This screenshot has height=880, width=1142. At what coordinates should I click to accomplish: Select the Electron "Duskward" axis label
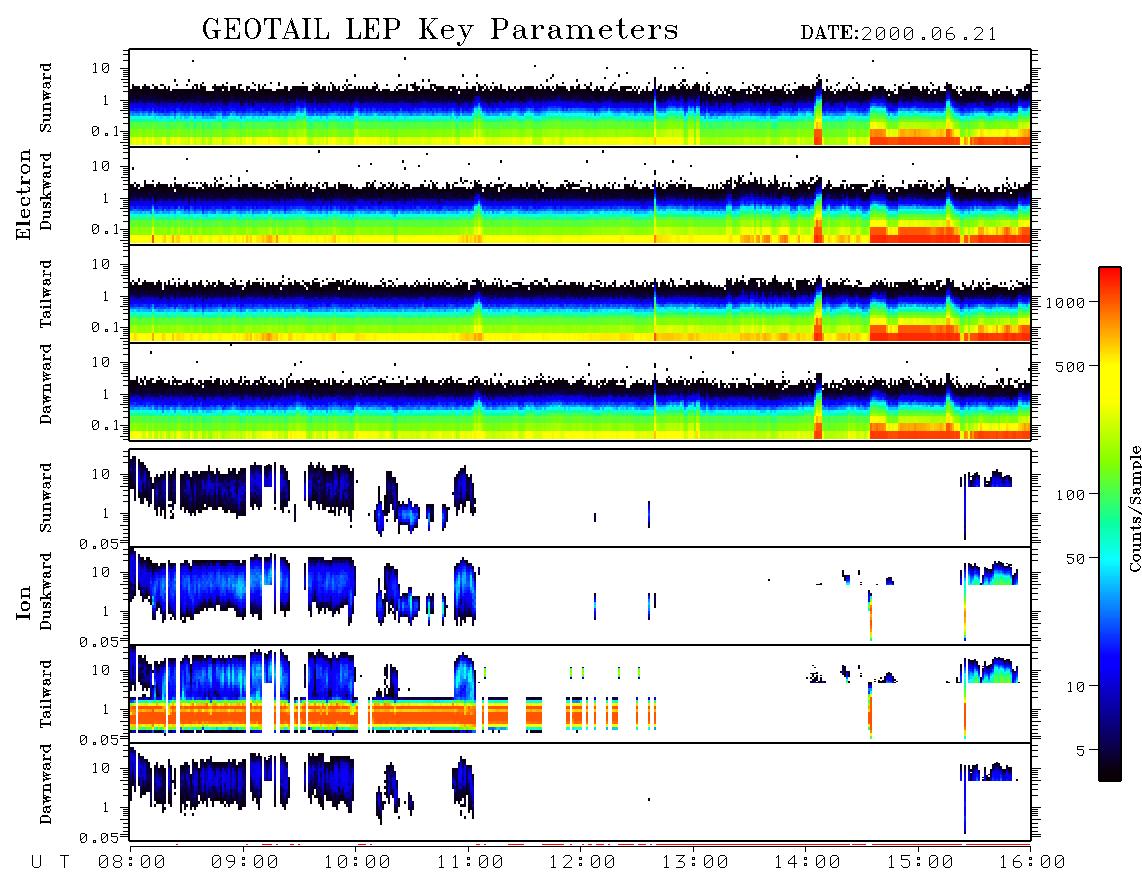point(46,191)
